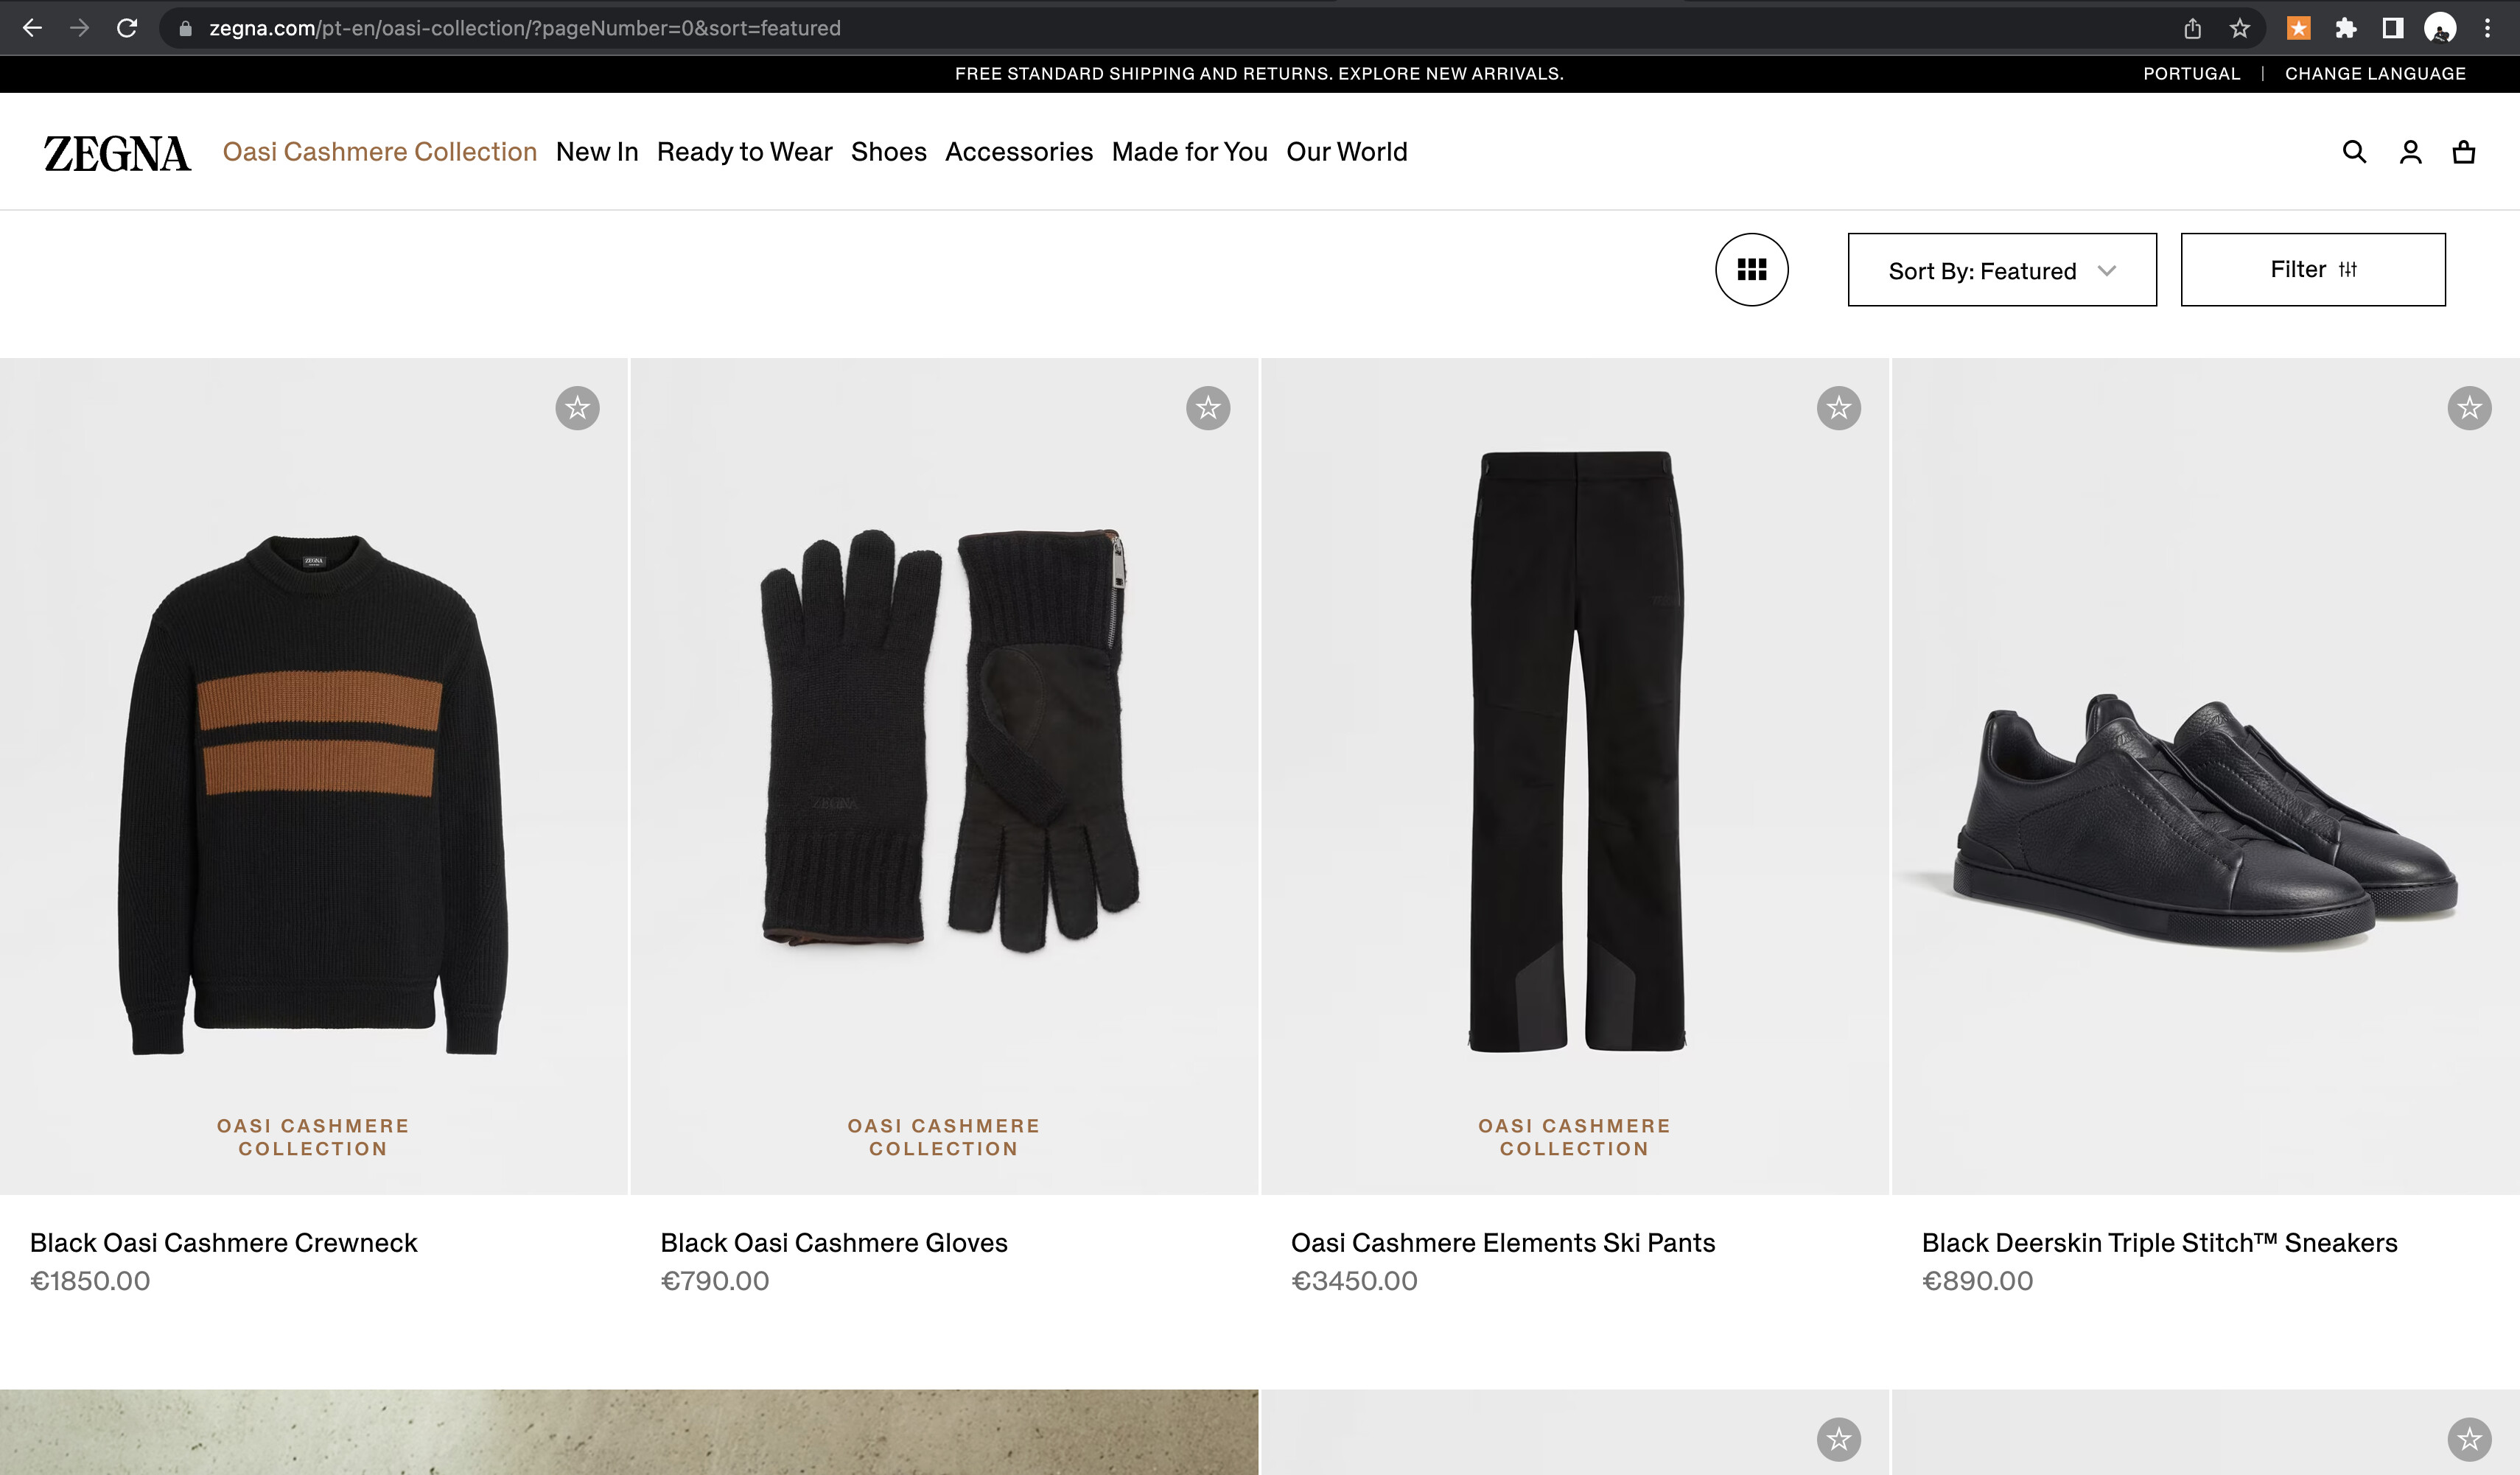The height and width of the screenshot is (1475, 2520).
Task: Click the browser reload button
Action: (x=127, y=28)
